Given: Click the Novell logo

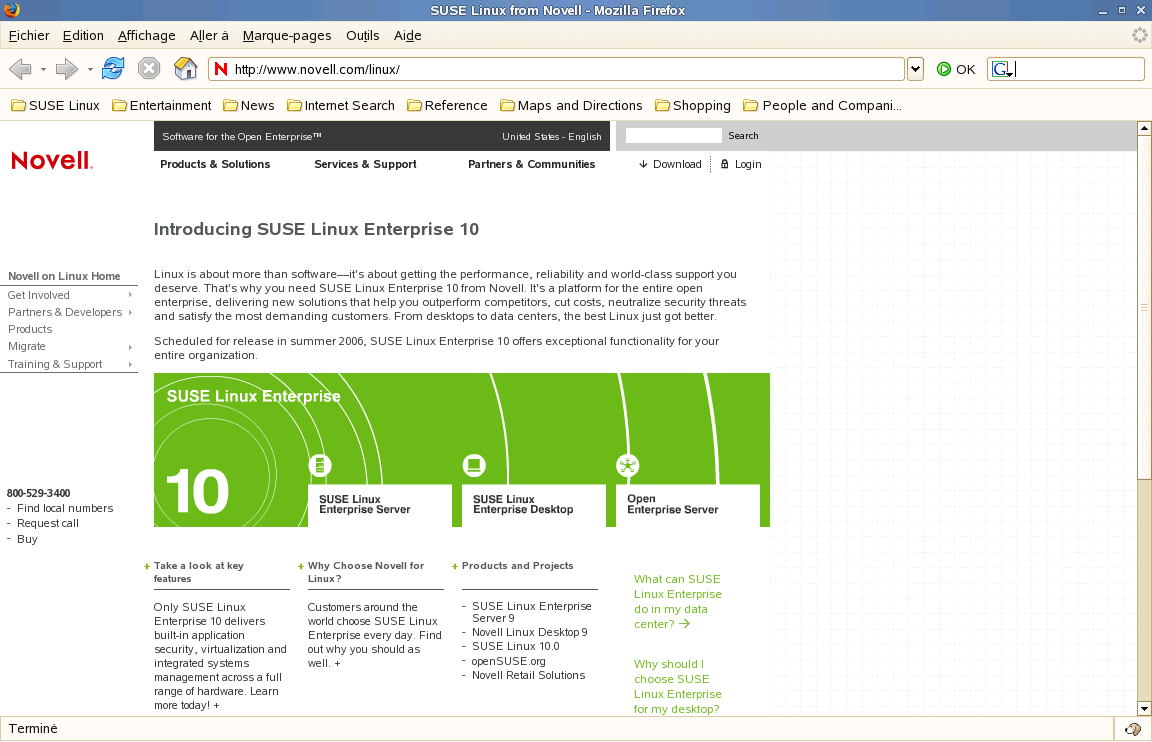Looking at the screenshot, I should click(51, 160).
